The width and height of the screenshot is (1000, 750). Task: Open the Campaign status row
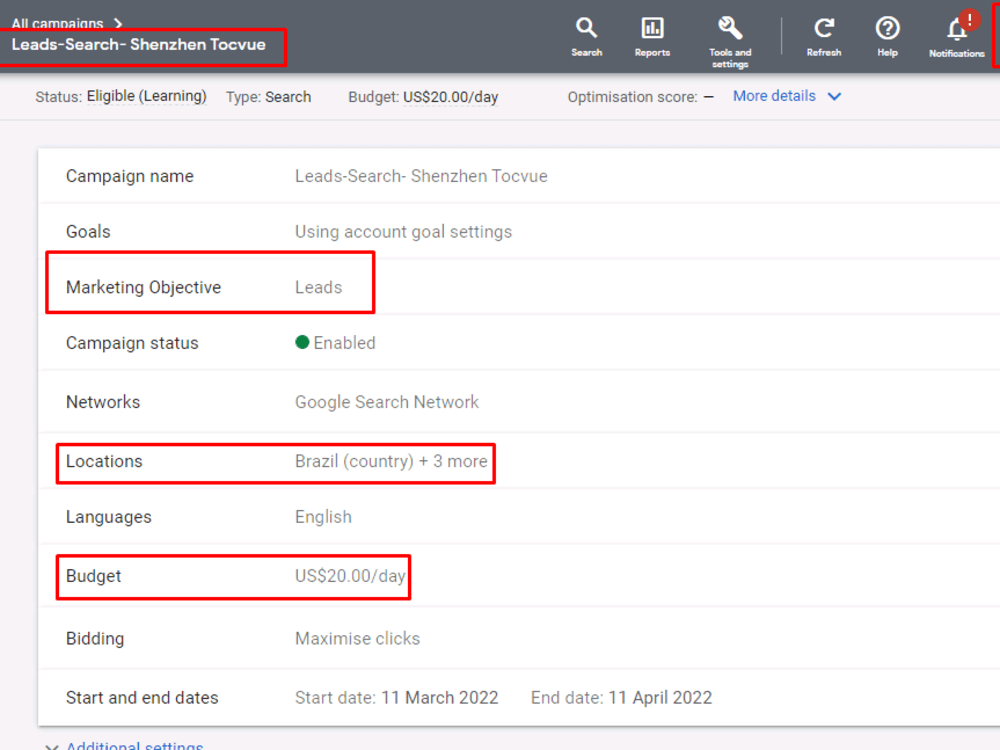(519, 342)
